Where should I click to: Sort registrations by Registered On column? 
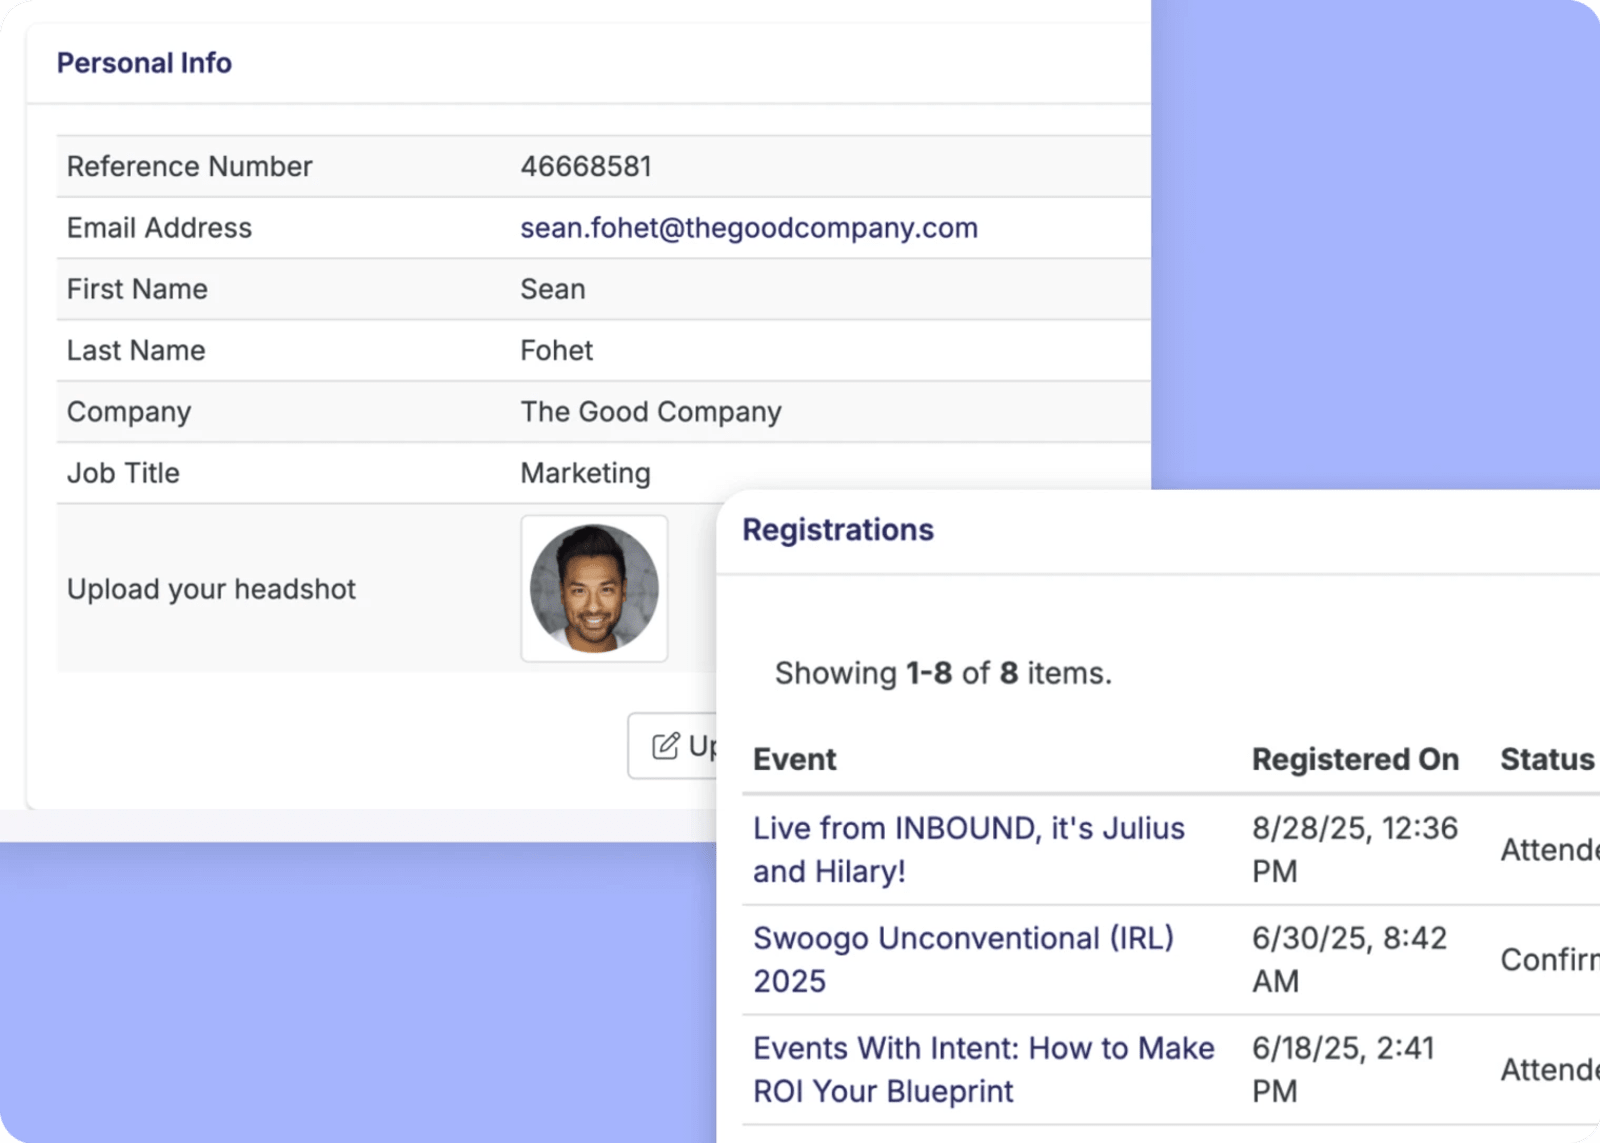point(1355,759)
